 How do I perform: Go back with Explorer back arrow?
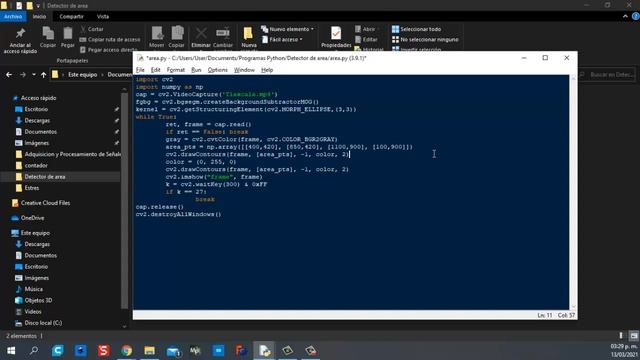(9, 75)
